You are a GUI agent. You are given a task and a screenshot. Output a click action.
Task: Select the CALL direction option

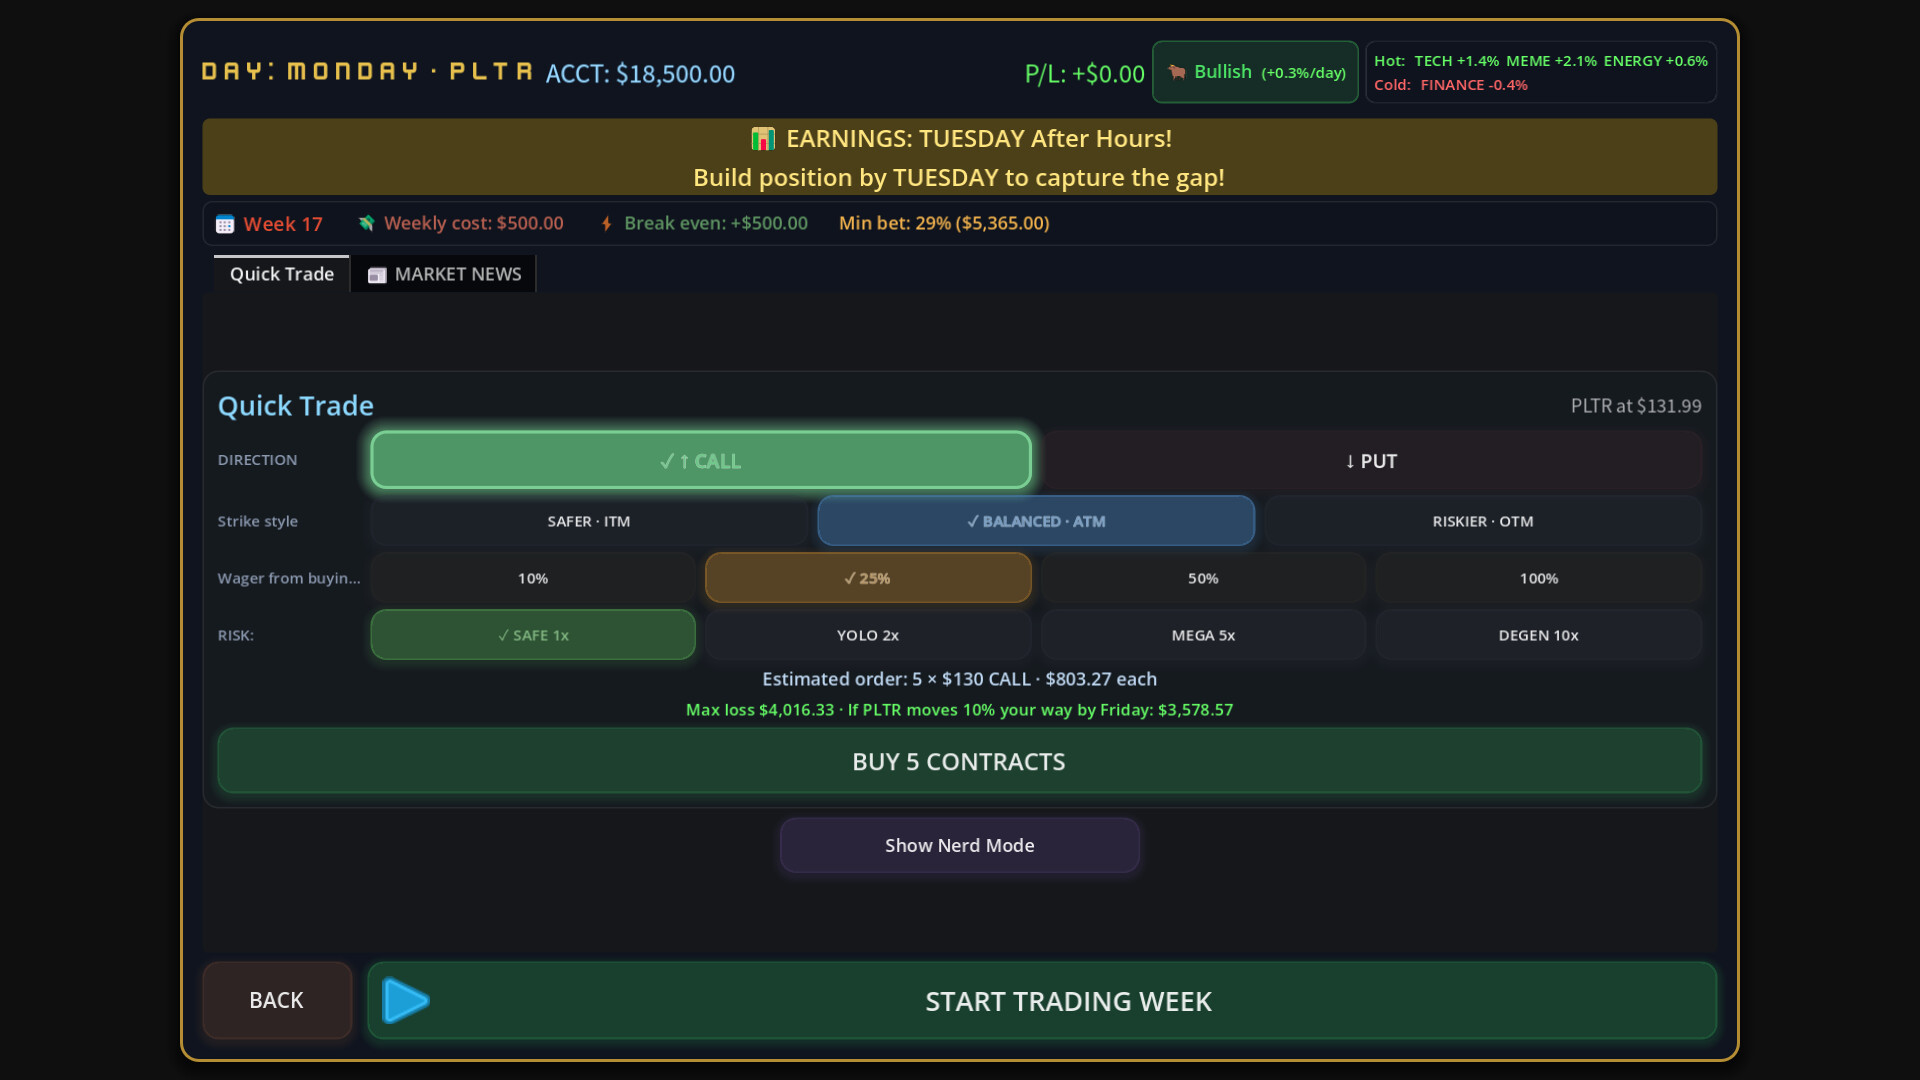(701, 461)
